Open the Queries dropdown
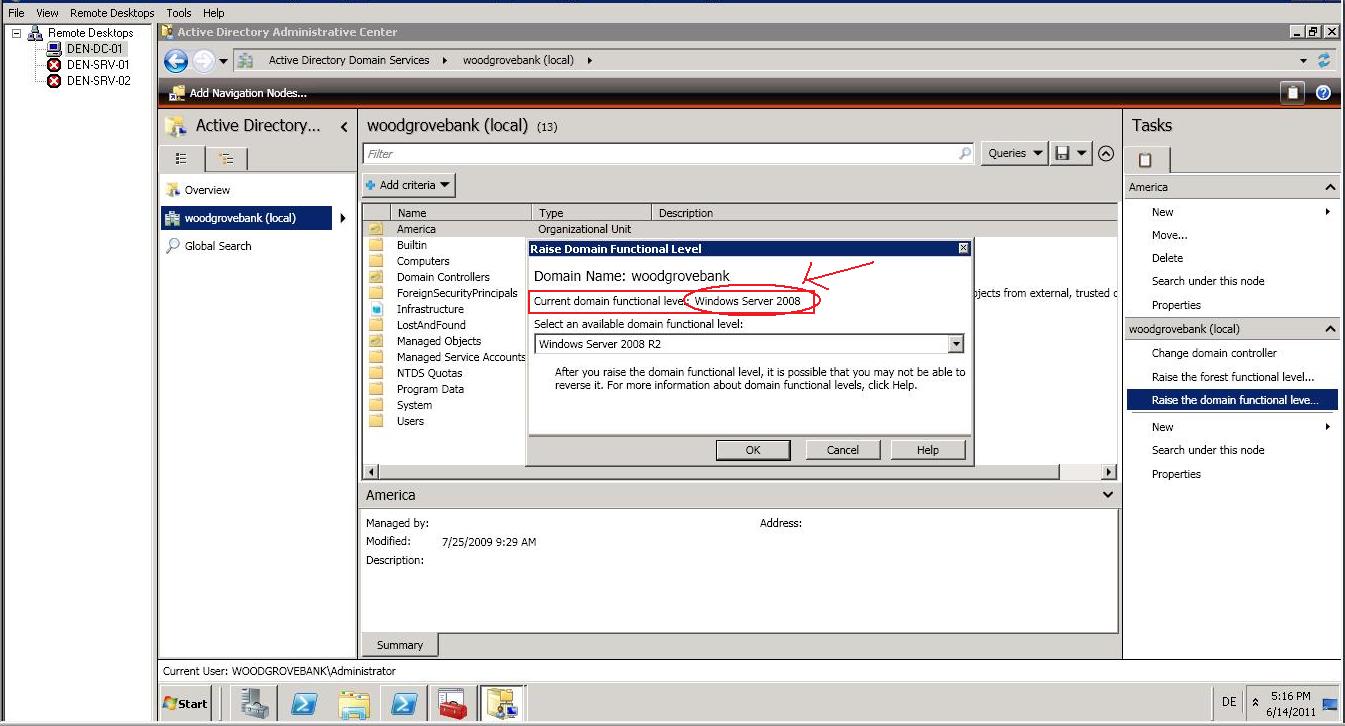The image size is (1345, 726). point(1015,153)
